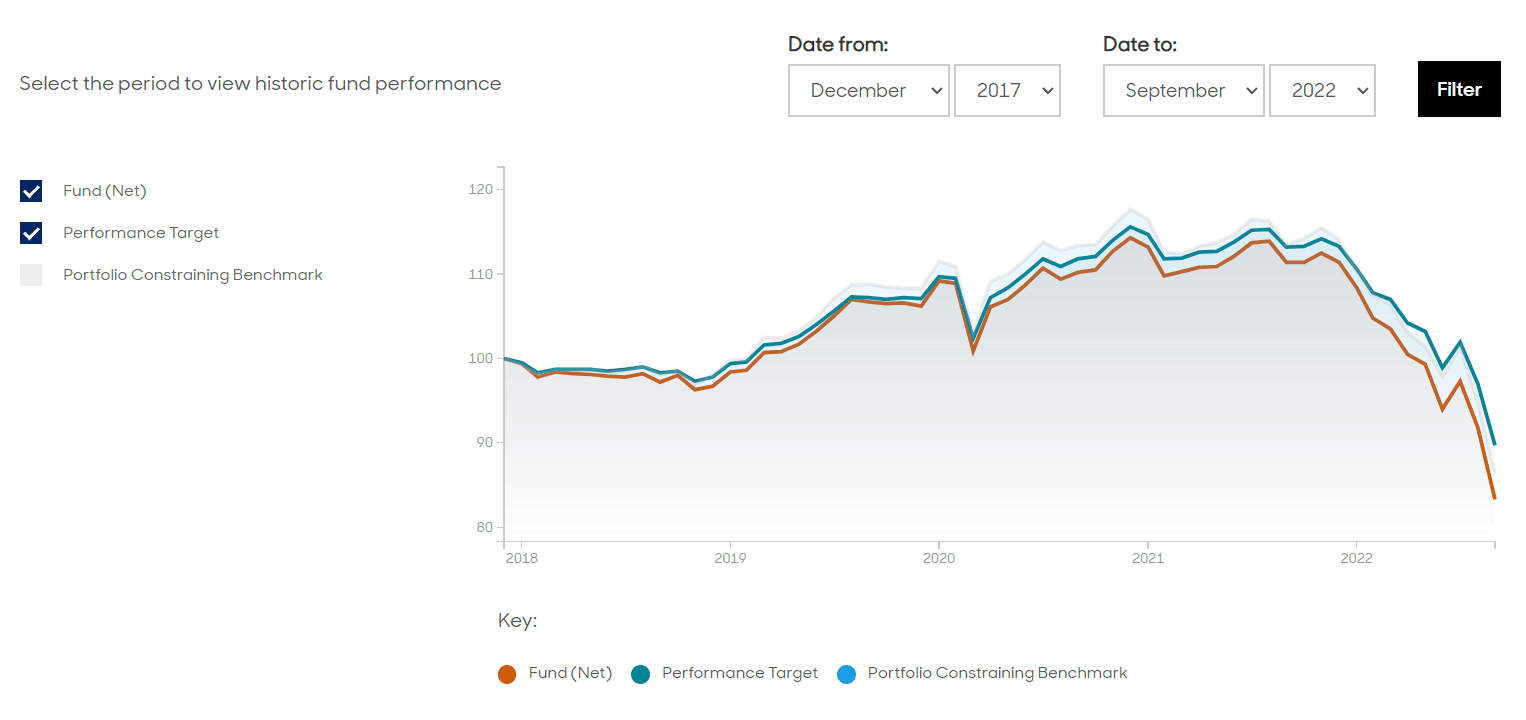Open the Date from year dropdown
This screenshot has height=720, width=1526.
[1007, 91]
